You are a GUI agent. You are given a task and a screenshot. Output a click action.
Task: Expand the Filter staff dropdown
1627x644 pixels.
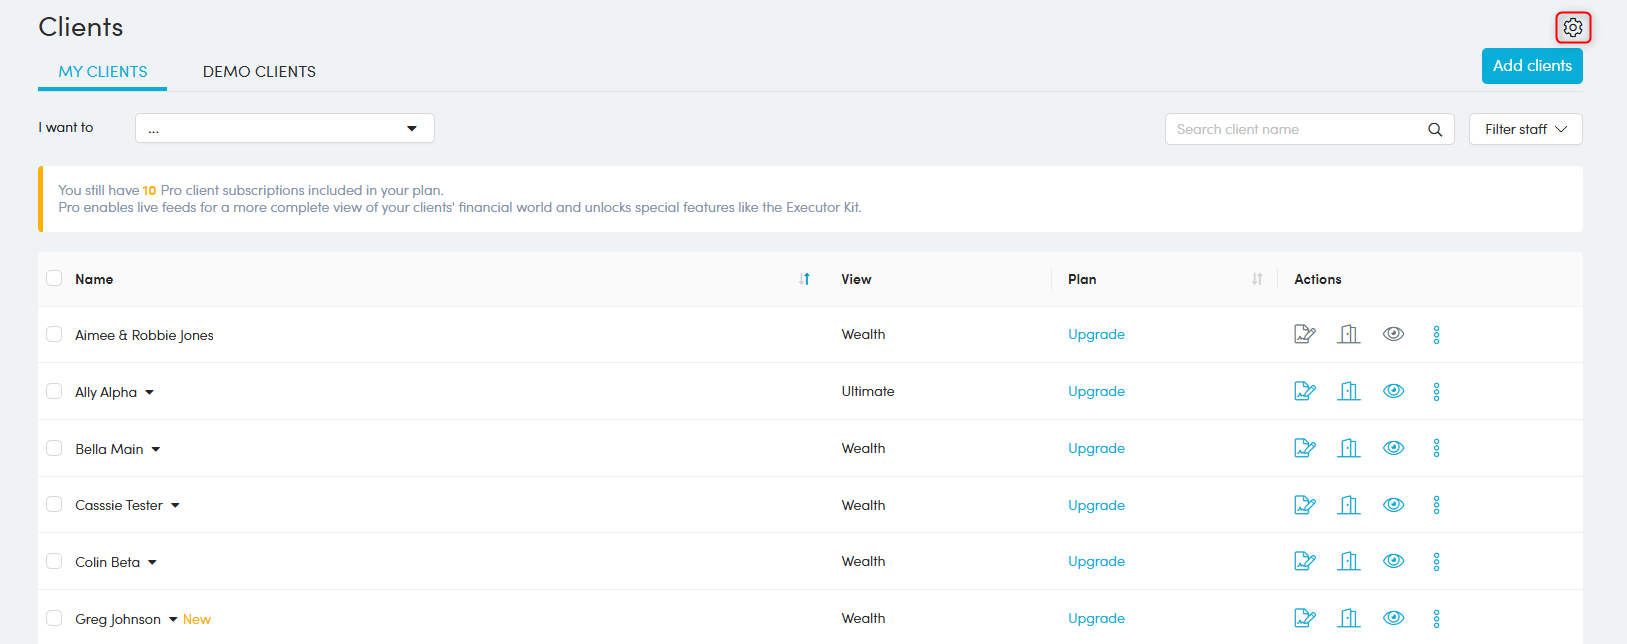coord(1525,129)
